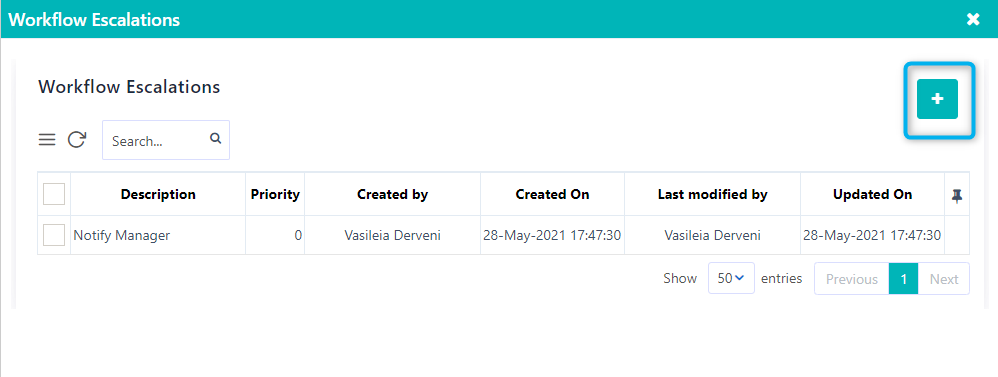Click the Created On date 28-May-2021 cell
998x377 pixels.
(552, 235)
